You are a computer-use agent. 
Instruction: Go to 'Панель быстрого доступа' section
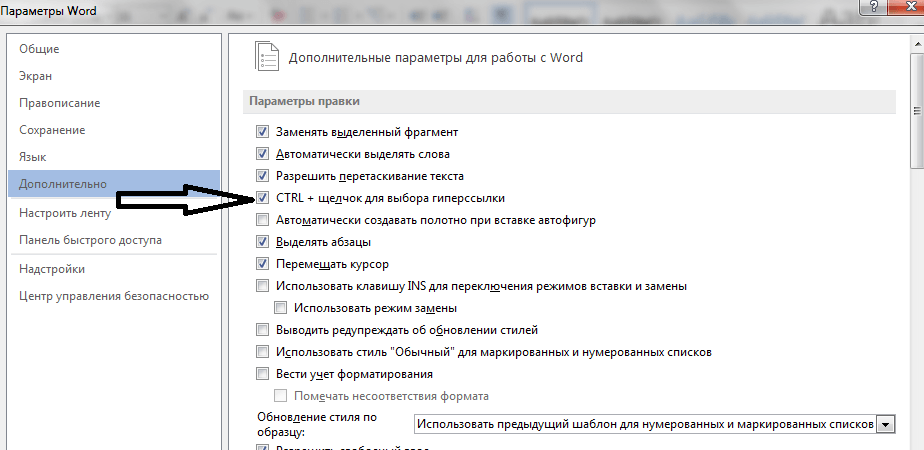[90, 240]
